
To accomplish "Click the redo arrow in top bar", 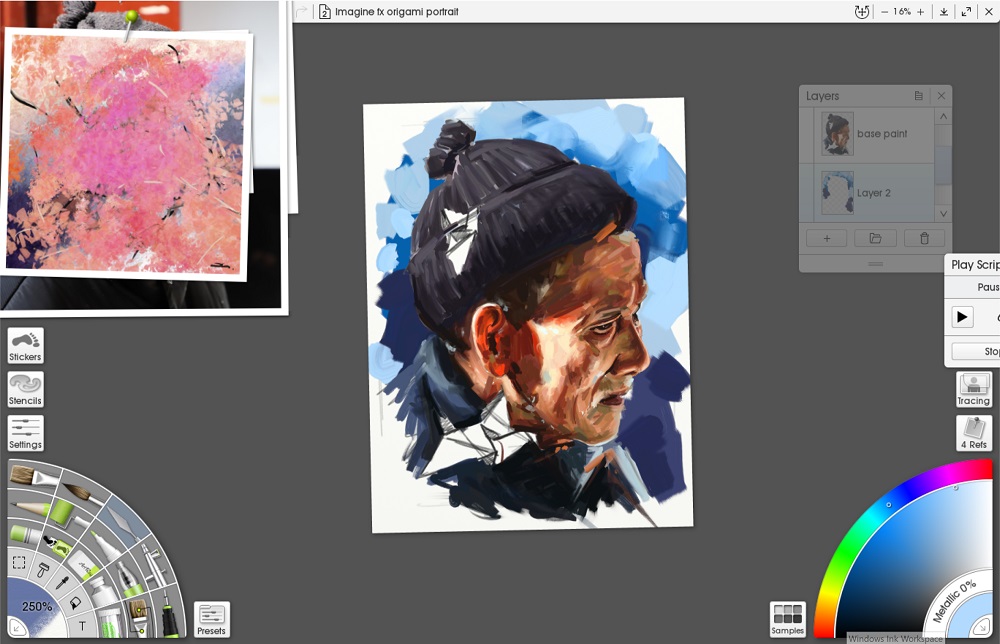I will (x=302, y=11).
